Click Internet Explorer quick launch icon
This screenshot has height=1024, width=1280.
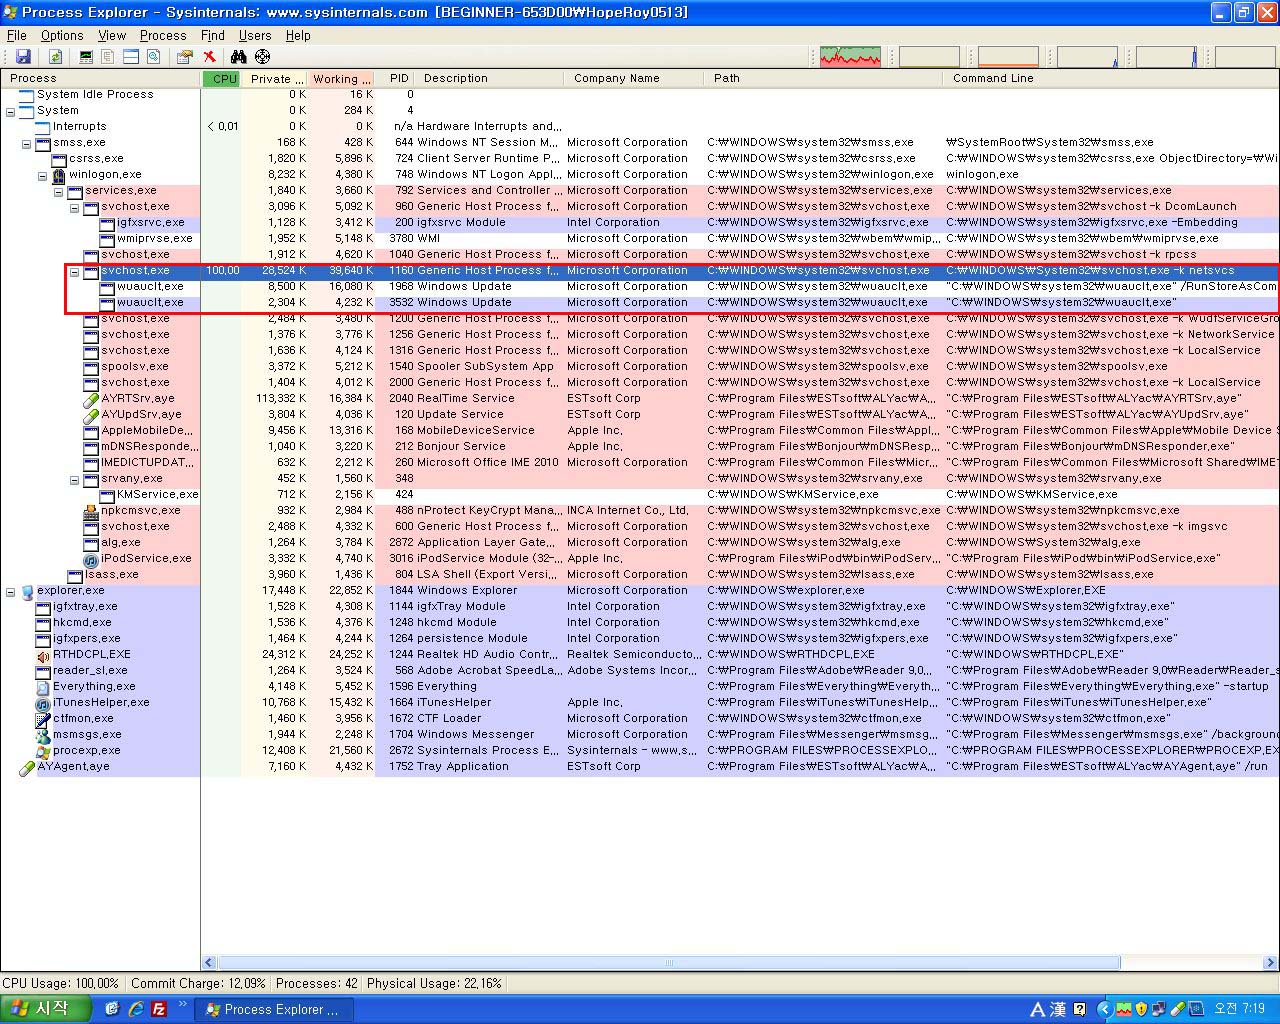[135, 1009]
